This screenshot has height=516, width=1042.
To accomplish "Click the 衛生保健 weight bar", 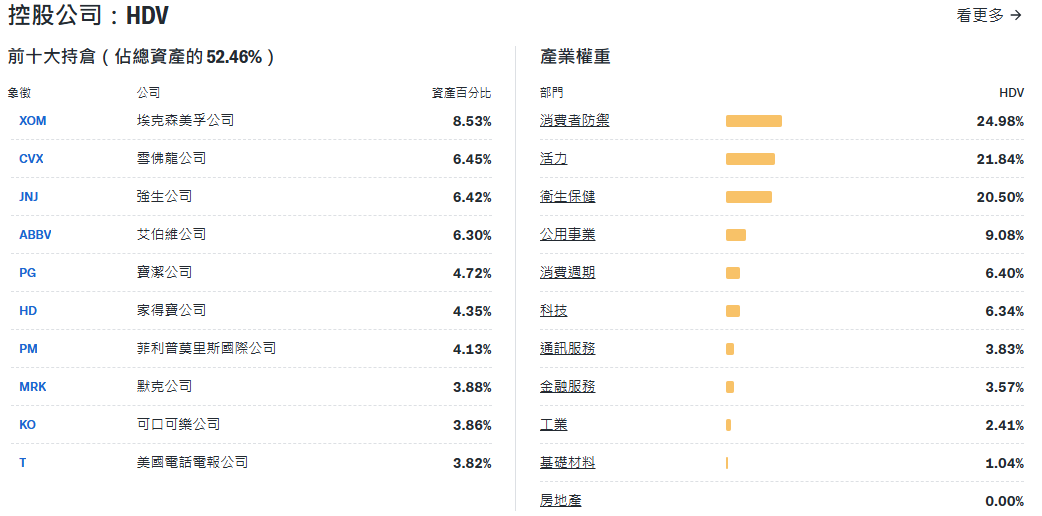I will (x=748, y=197).
